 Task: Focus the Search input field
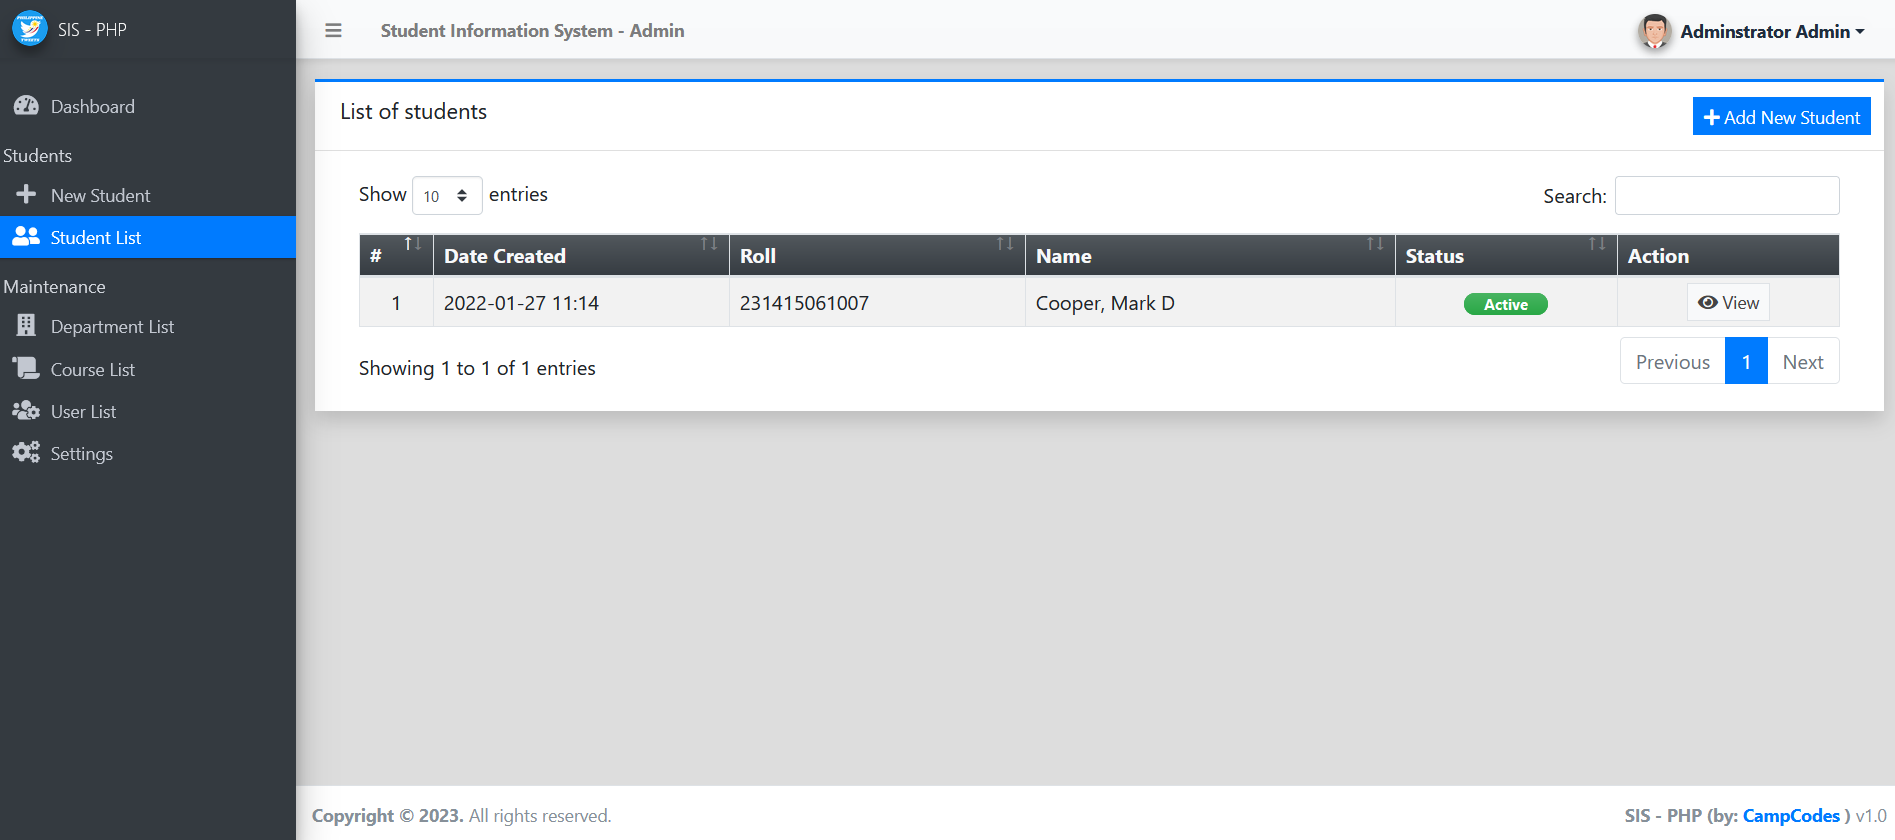1727,195
